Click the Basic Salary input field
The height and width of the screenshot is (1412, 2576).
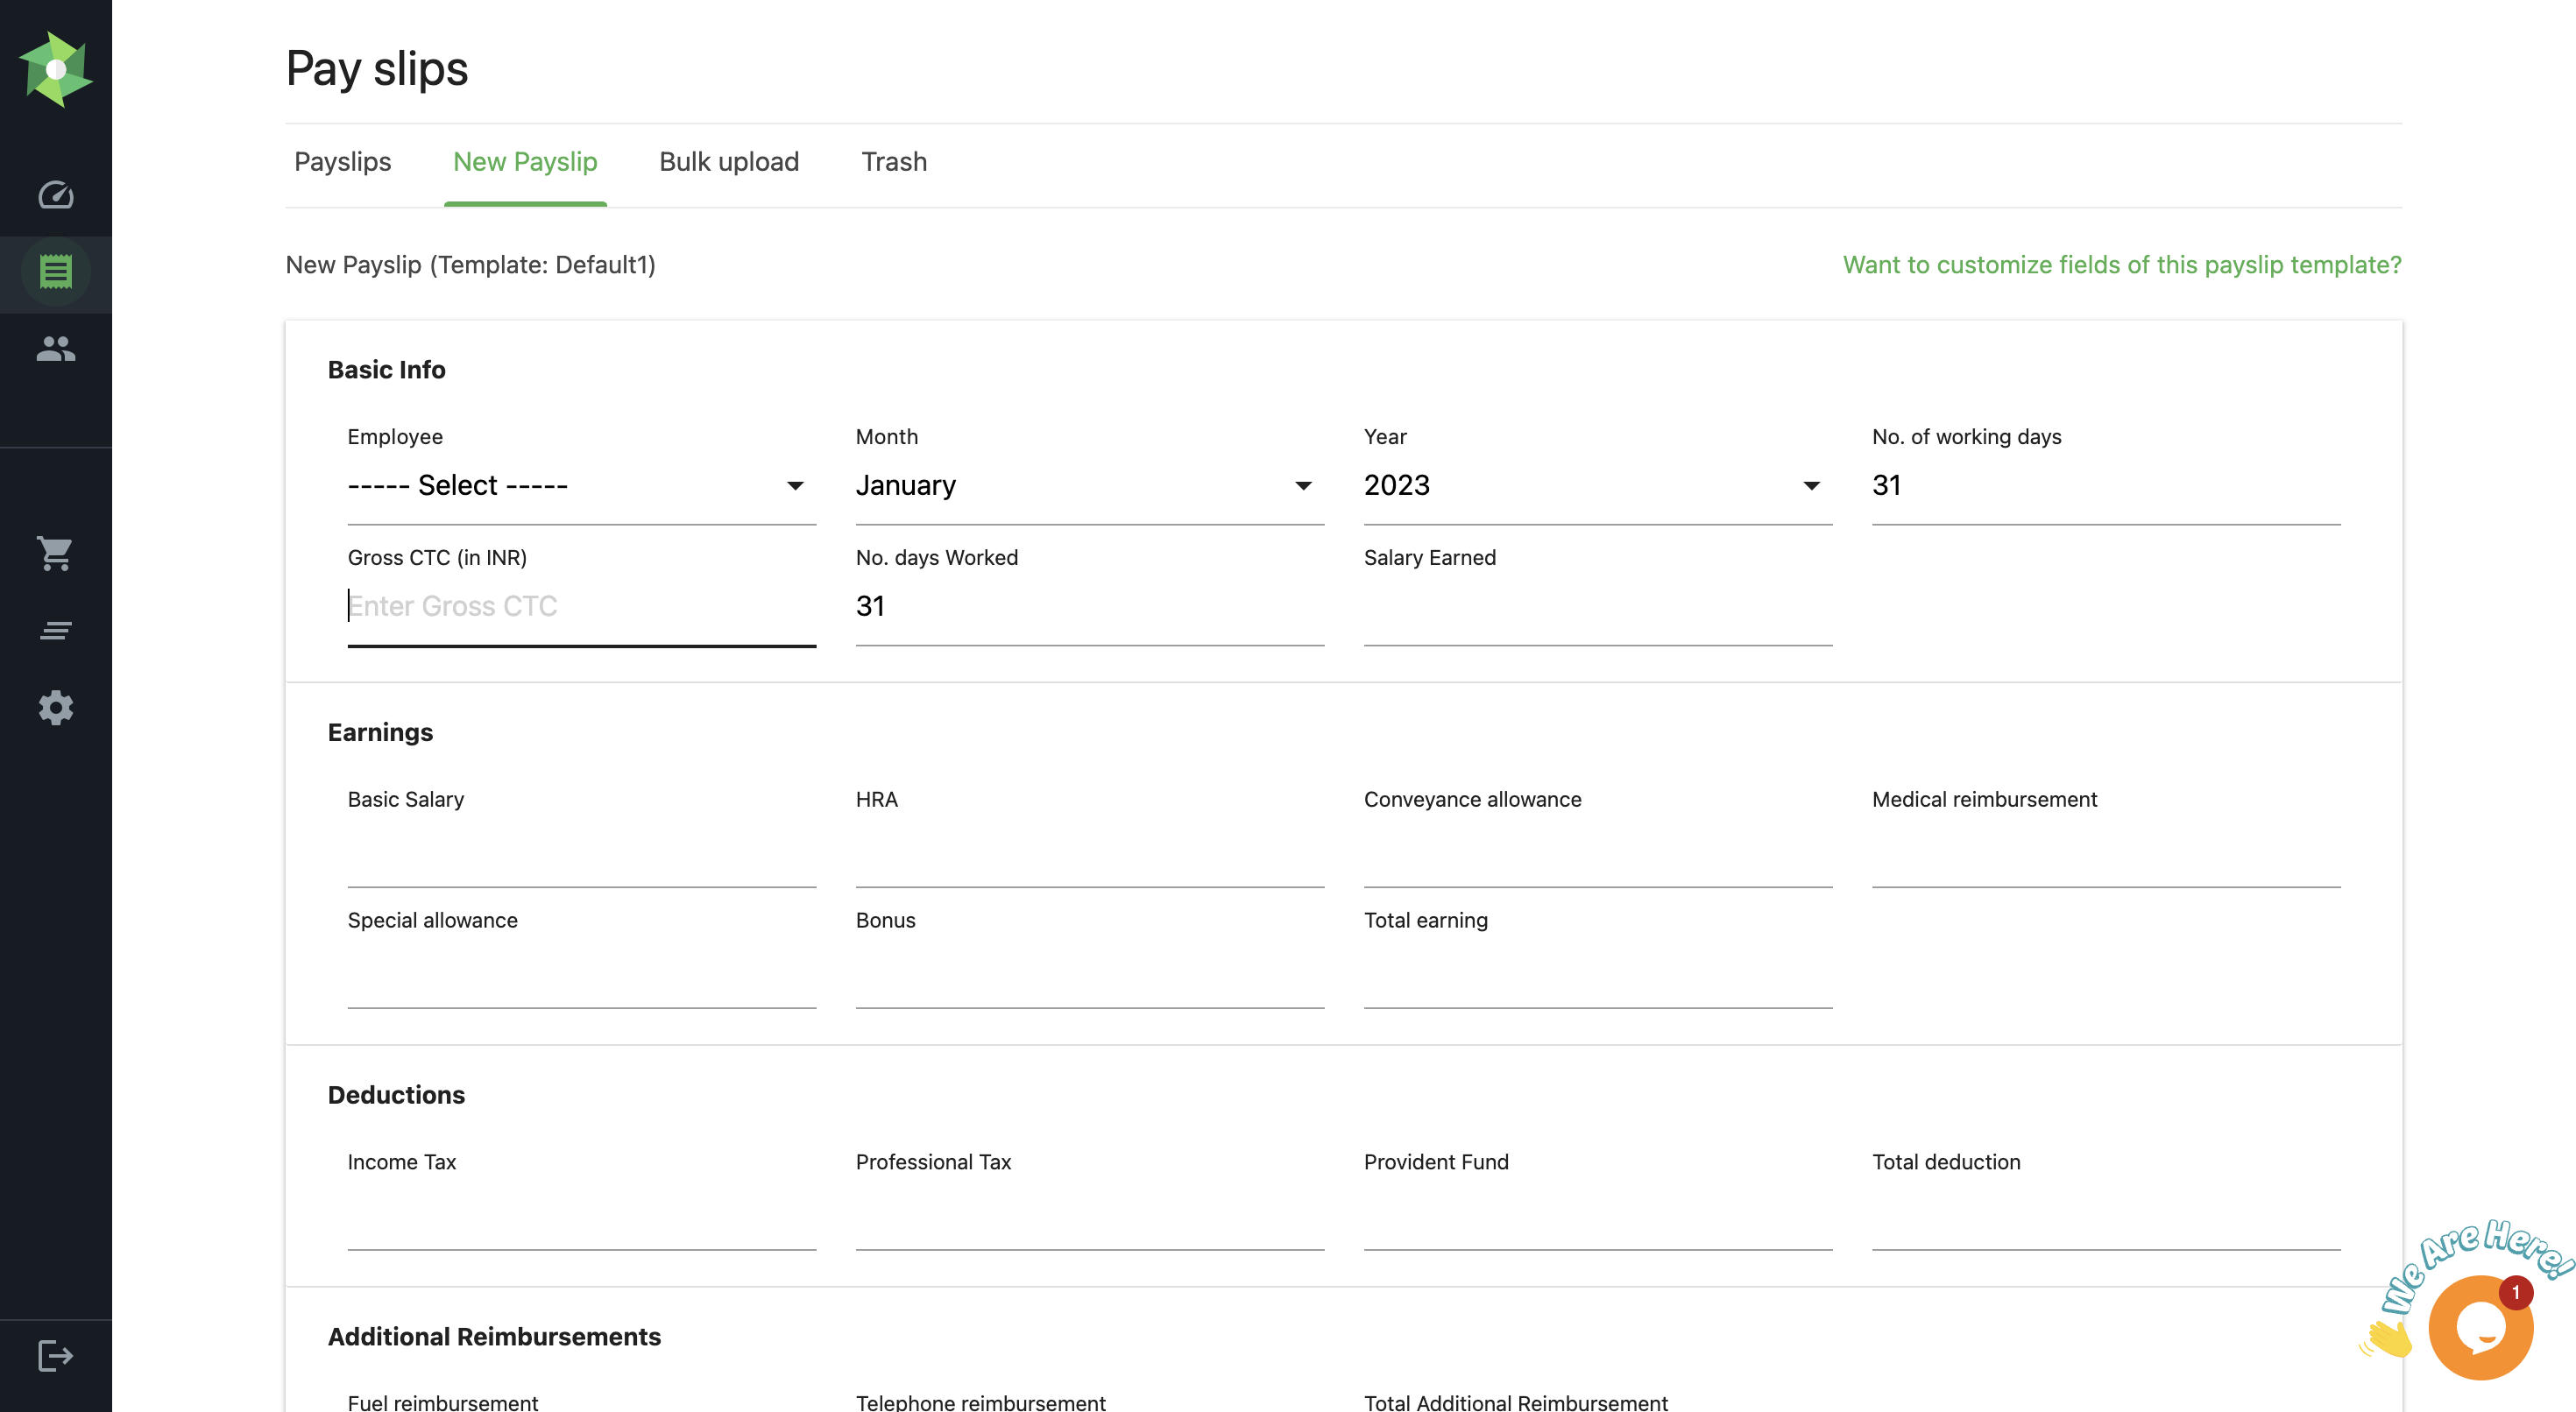pyautogui.click(x=581, y=848)
